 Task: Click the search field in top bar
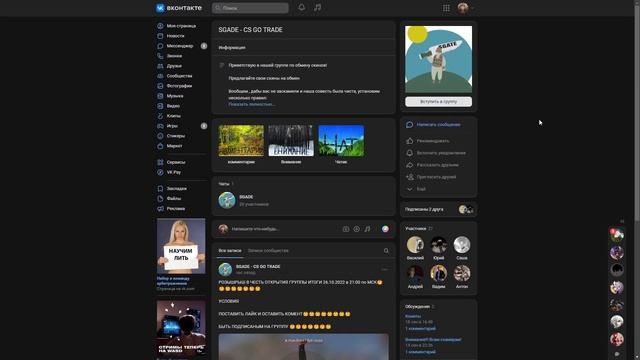tap(250, 8)
